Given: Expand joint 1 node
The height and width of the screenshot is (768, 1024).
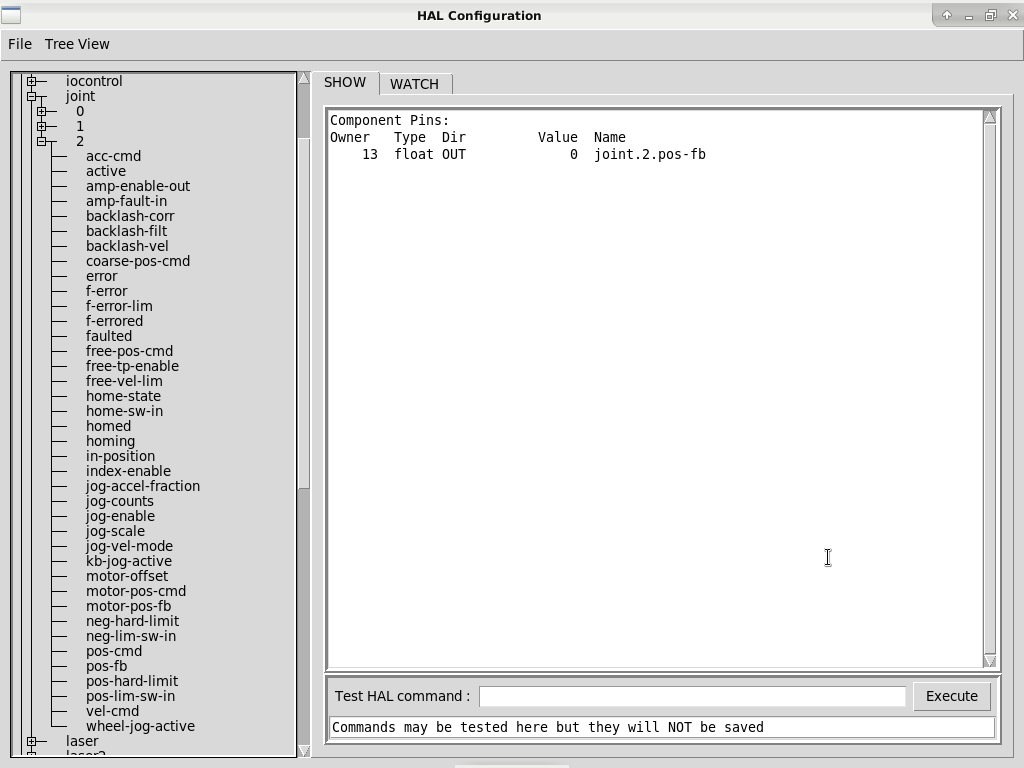Looking at the screenshot, I should [x=42, y=126].
